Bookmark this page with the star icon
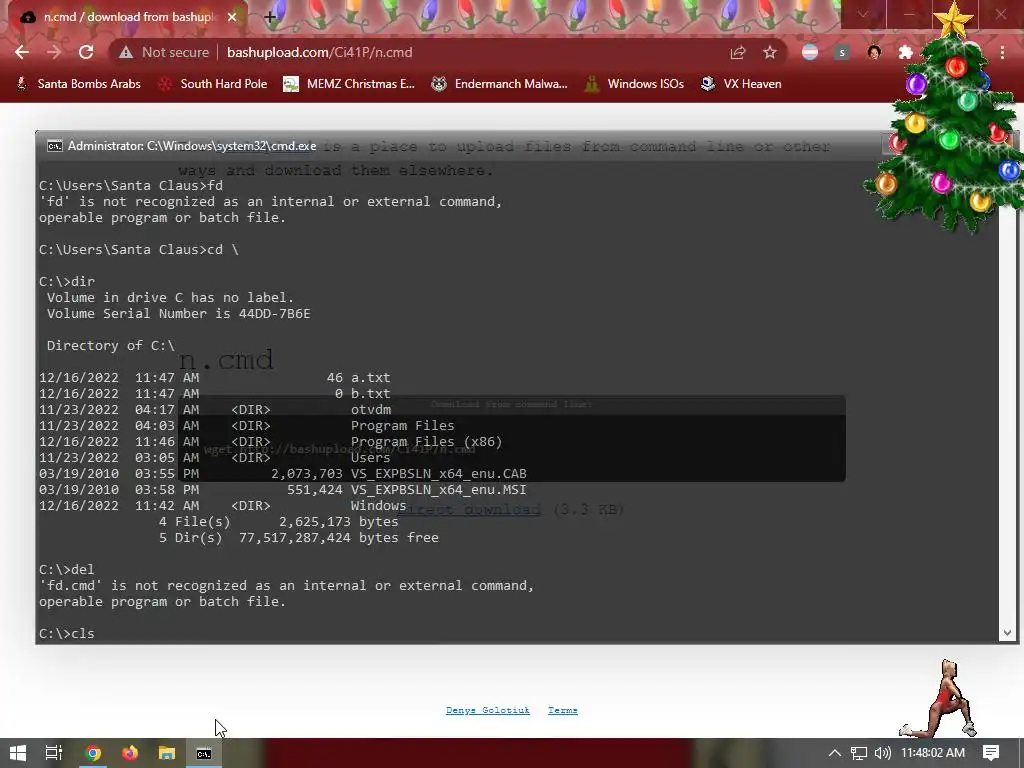Image resolution: width=1024 pixels, height=768 pixels. tap(770, 52)
